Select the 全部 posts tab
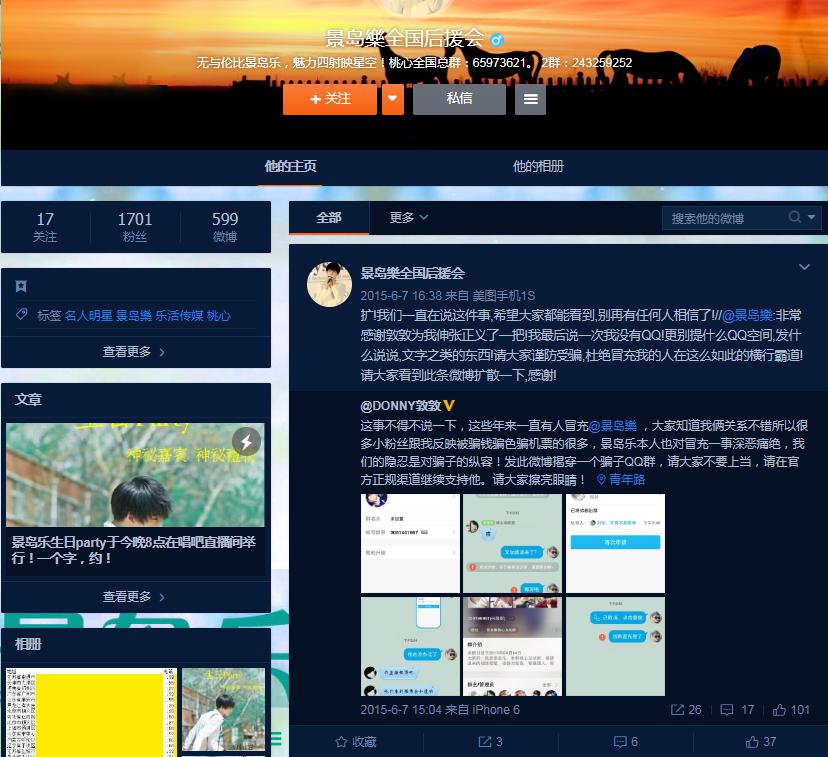 (328, 217)
